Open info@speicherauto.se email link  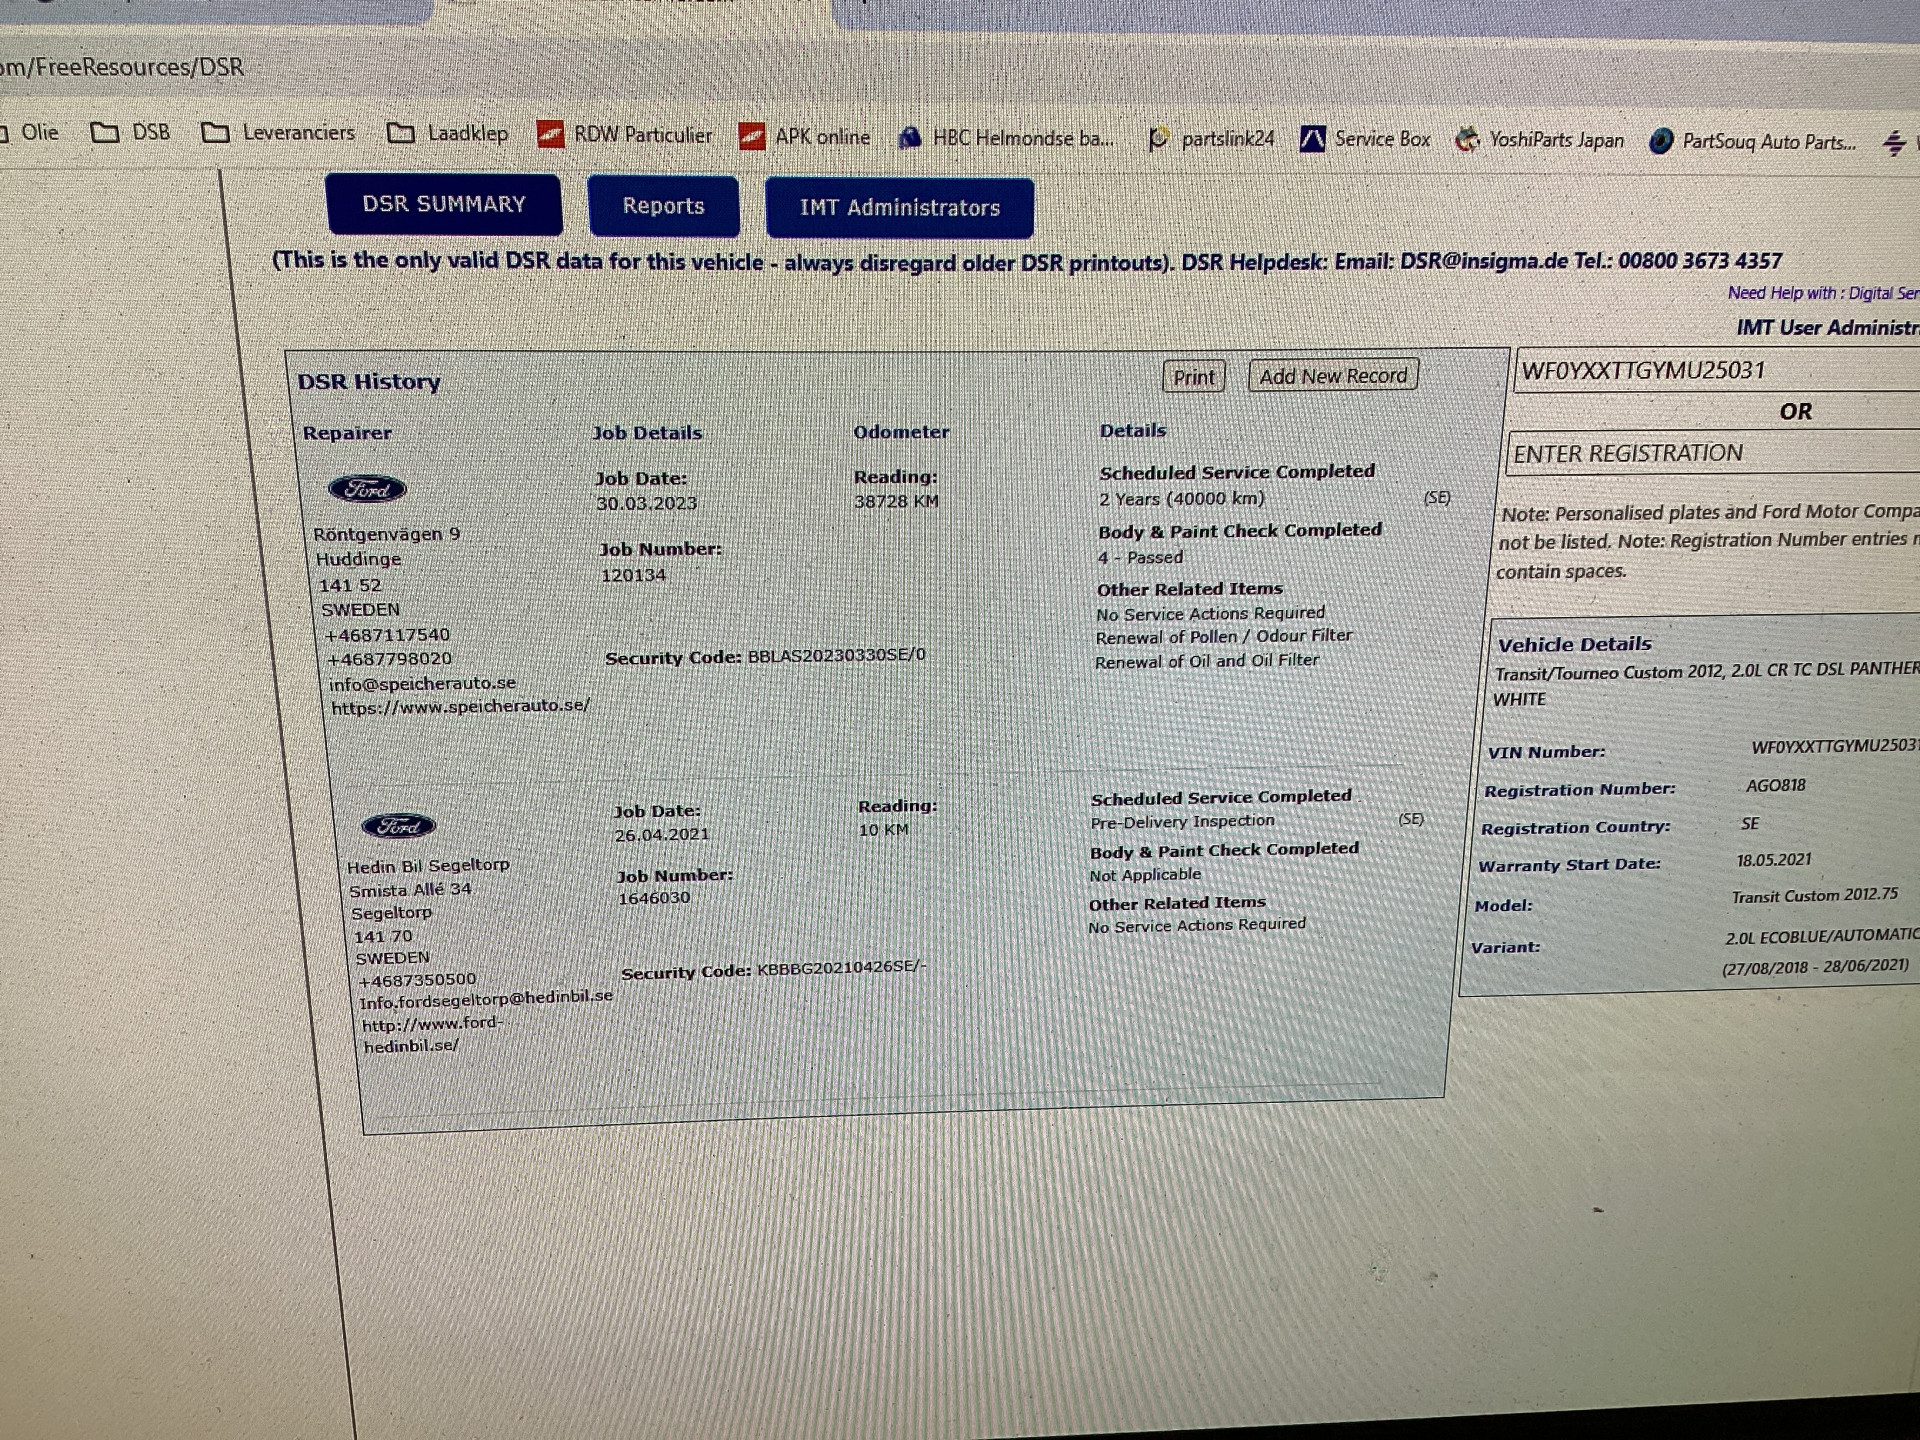(x=422, y=683)
